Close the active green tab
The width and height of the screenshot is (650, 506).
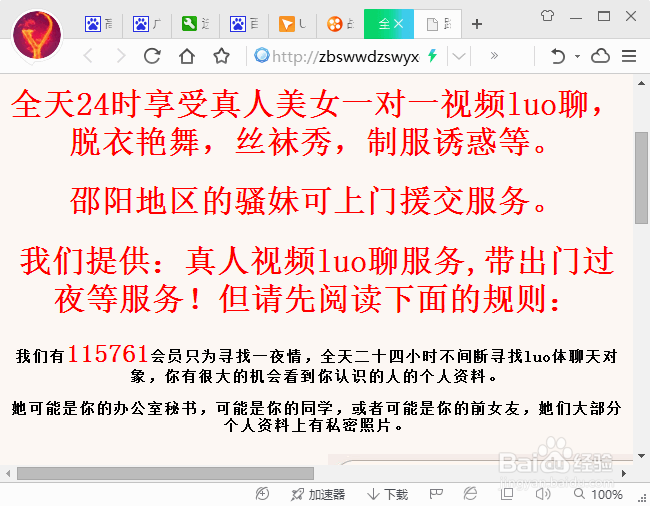tap(398, 24)
